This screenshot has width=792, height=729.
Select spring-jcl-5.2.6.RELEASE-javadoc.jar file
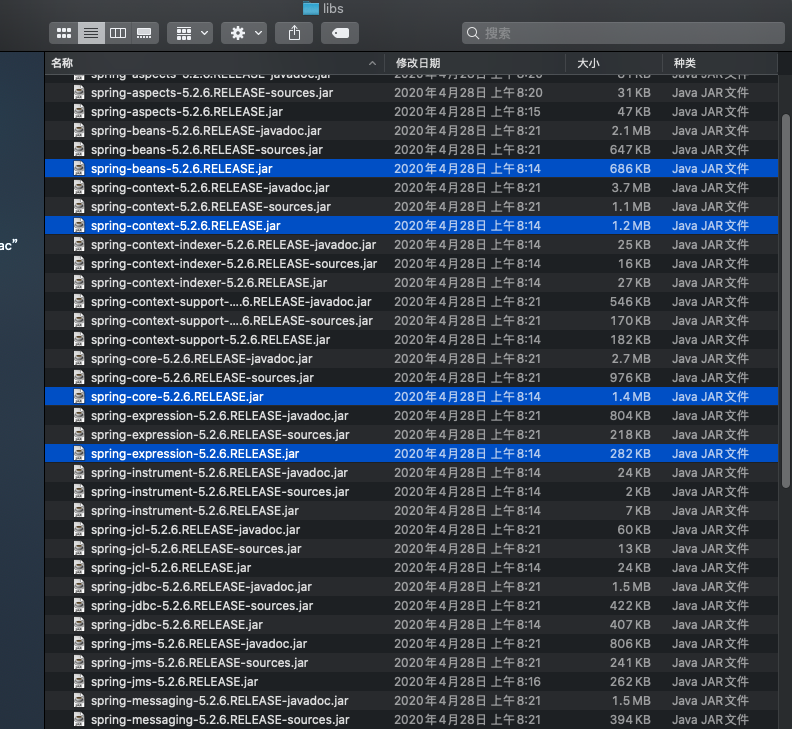(412, 529)
